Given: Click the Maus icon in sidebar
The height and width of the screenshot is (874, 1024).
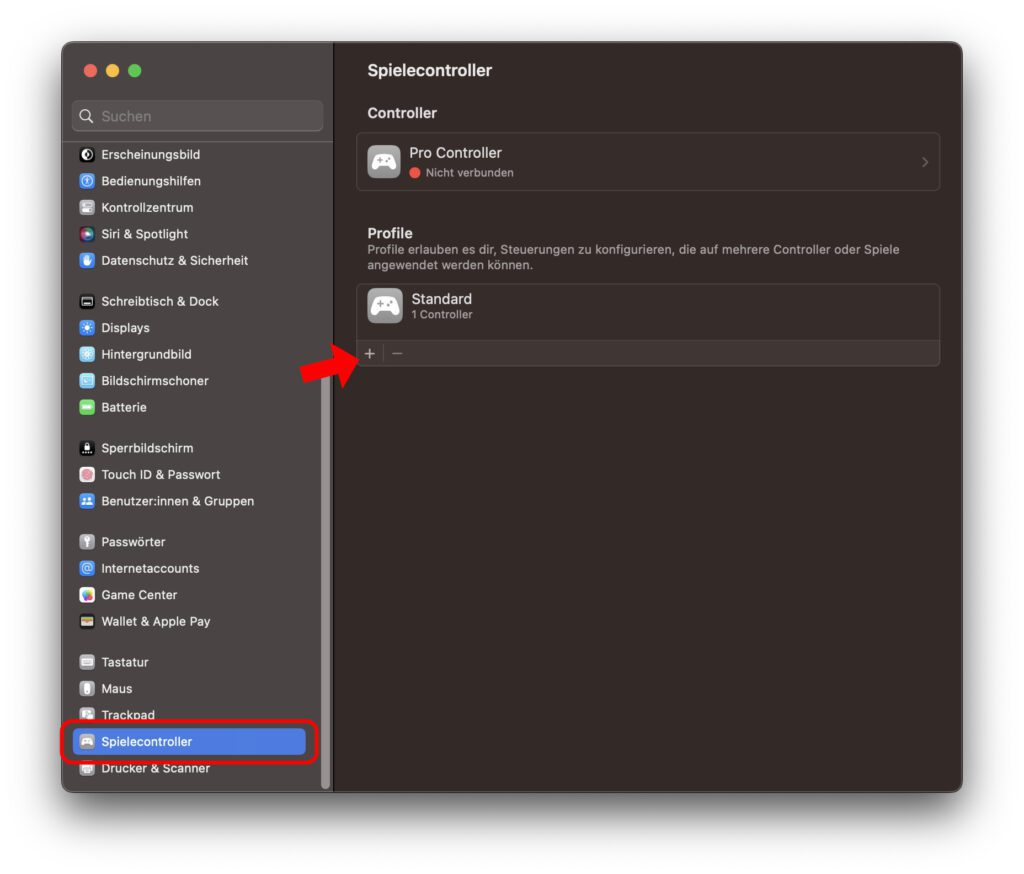Looking at the screenshot, I should tap(87, 688).
